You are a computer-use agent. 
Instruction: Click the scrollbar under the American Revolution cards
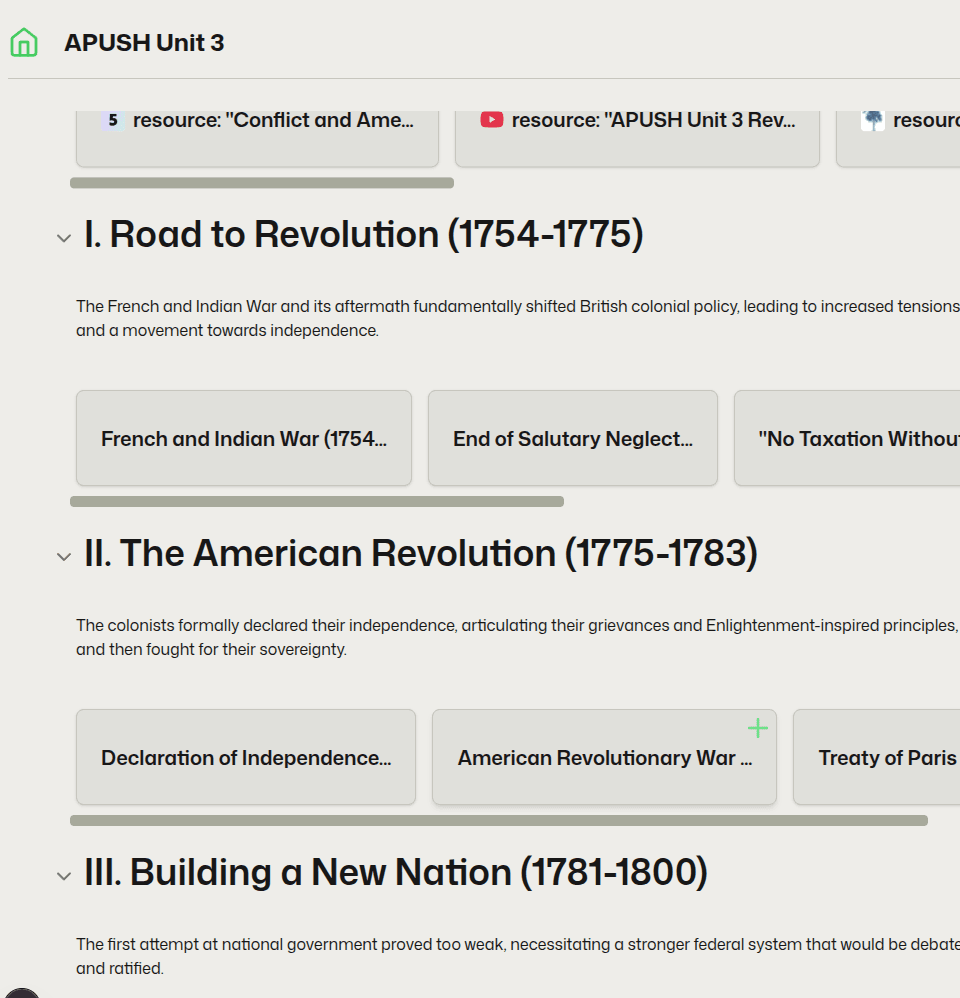coord(500,820)
